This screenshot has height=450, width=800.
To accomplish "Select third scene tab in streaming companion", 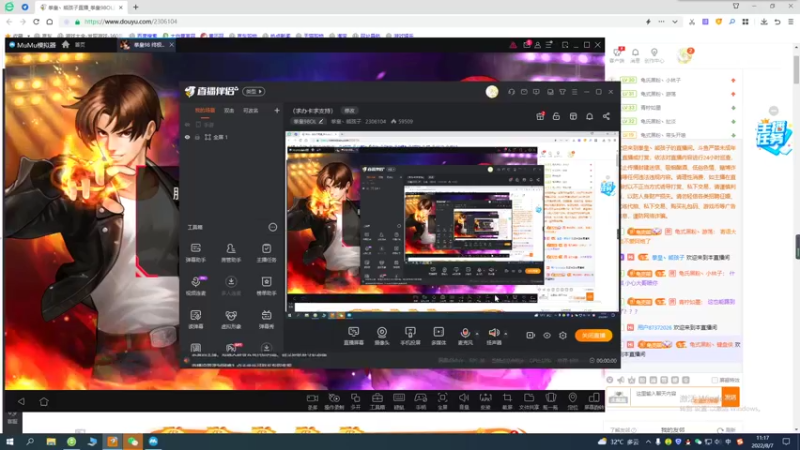I will pyautogui.click(x=250, y=110).
